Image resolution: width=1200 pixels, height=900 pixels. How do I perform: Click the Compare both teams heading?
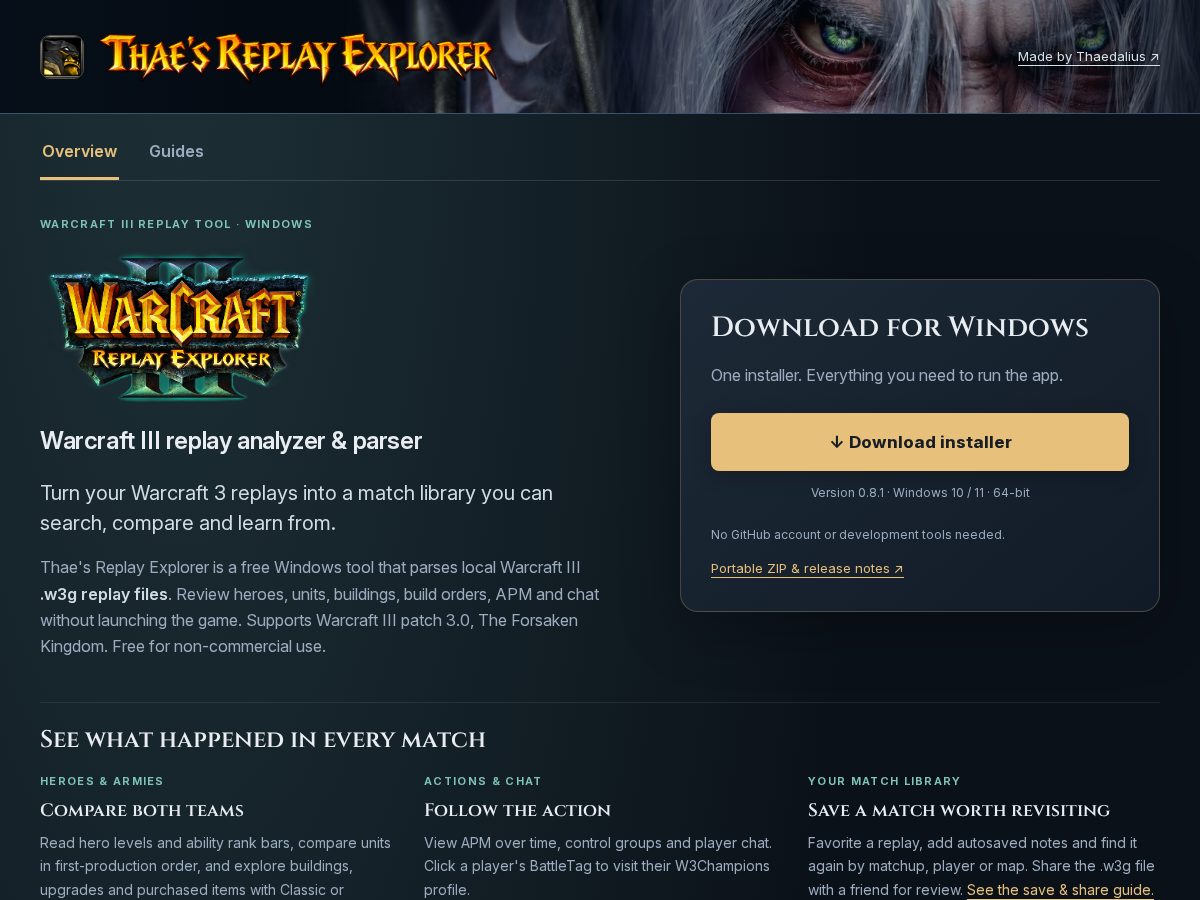tap(142, 810)
